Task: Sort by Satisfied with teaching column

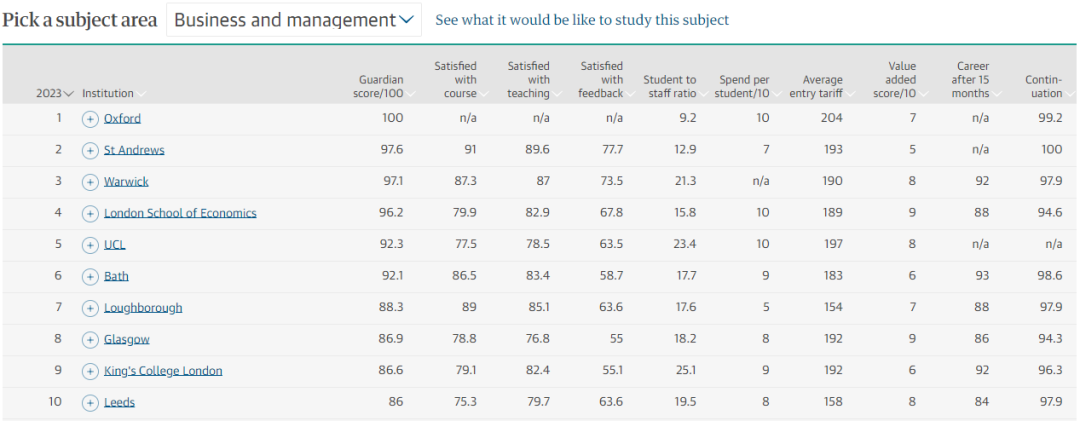Action: 528,80
